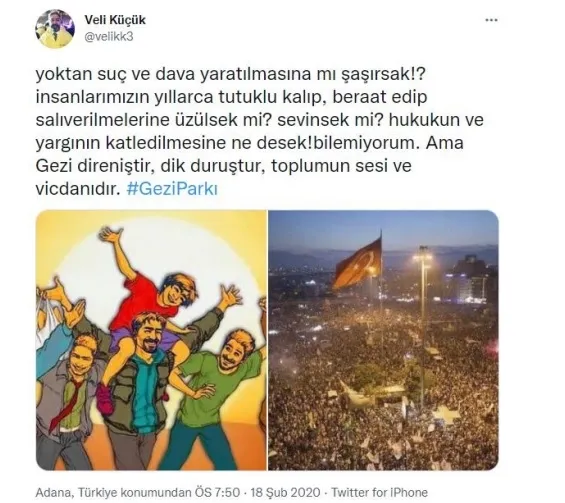
Task: Enlarge the night crowd photo on the right
Action: pyautogui.click(x=383, y=340)
